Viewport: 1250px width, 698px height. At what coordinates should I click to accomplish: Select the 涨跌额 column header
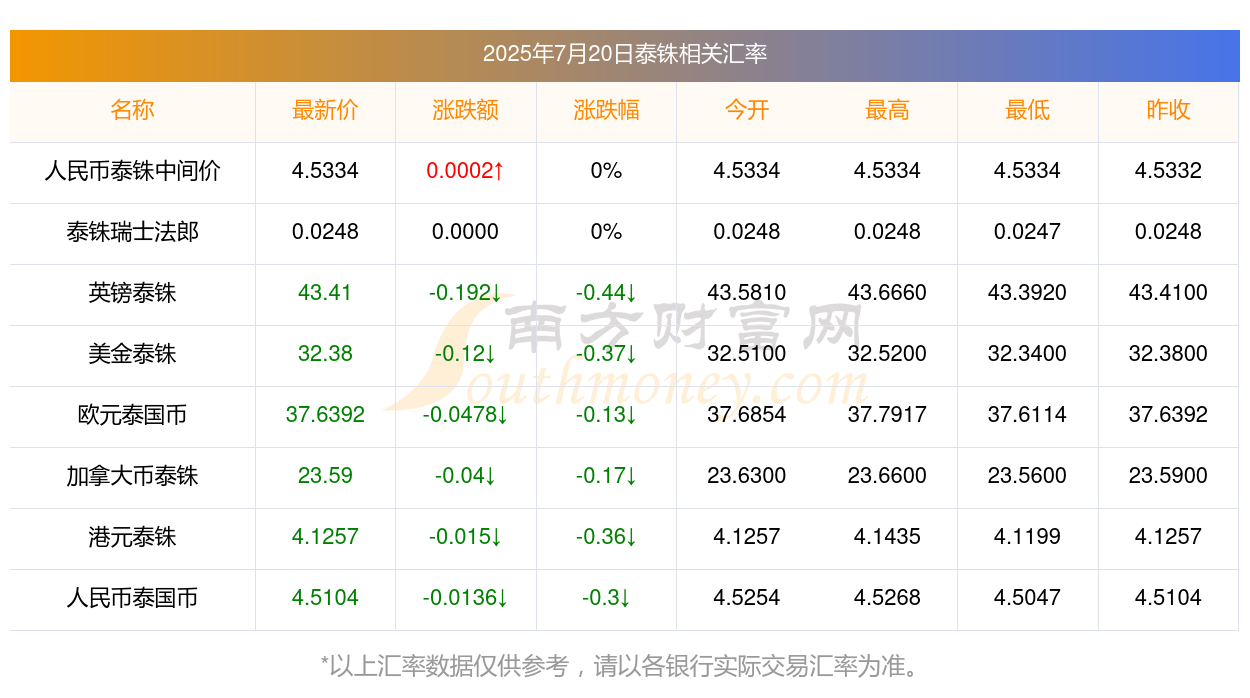tap(465, 110)
